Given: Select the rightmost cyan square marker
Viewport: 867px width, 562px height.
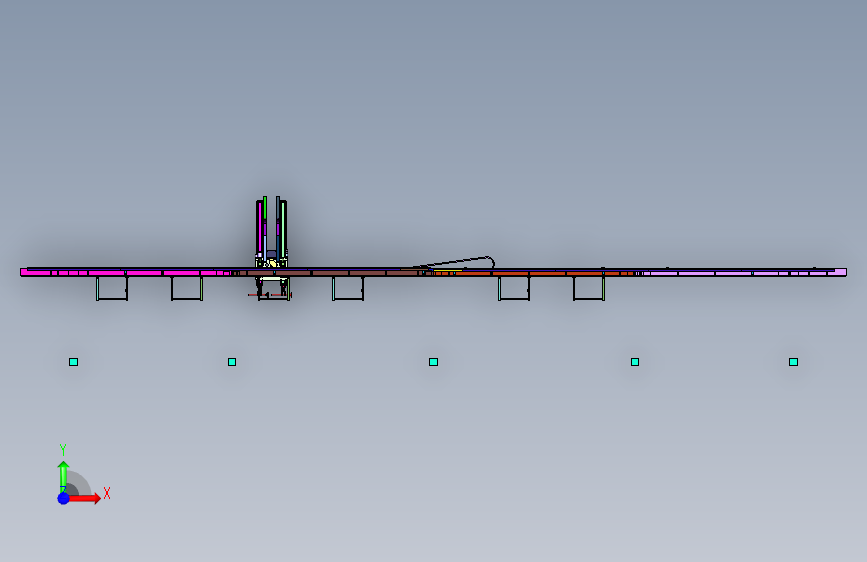Looking at the screenshot, I should pyautogui.click(x=793, y=362).
